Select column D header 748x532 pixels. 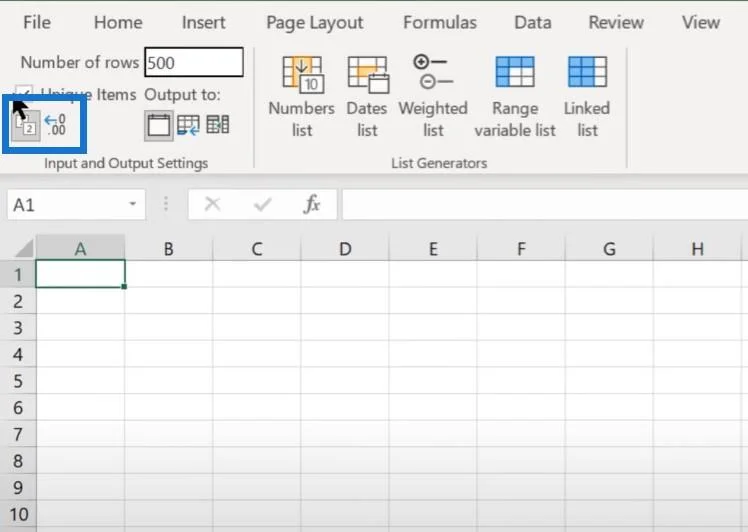[x=345, y=249]
